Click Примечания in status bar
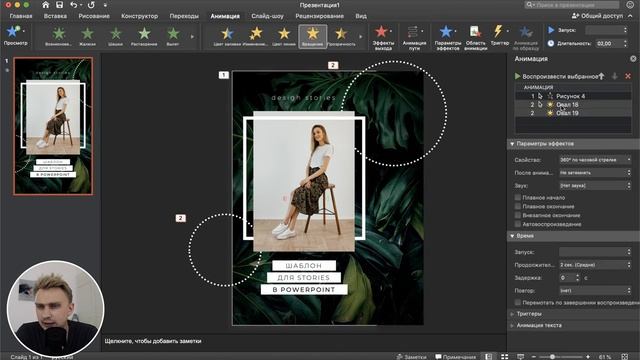The width and height of the screenshot is (640, 360). click(456, 357)
